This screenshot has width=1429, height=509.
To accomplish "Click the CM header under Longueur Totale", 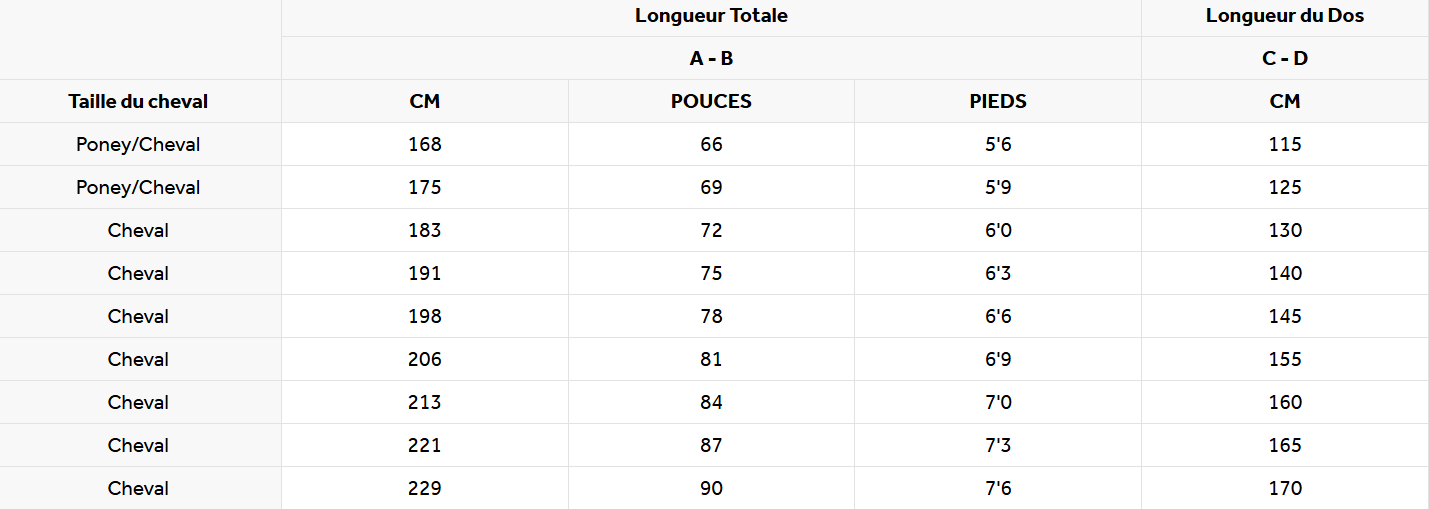I will 425,101.
